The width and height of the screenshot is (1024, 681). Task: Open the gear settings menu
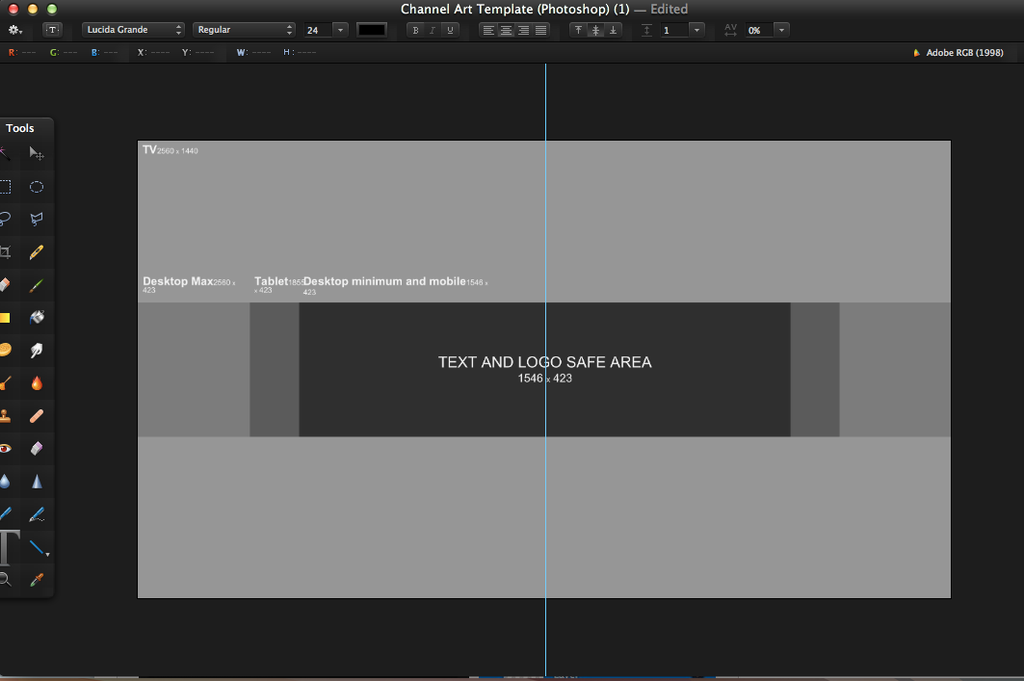coord(15,30)
